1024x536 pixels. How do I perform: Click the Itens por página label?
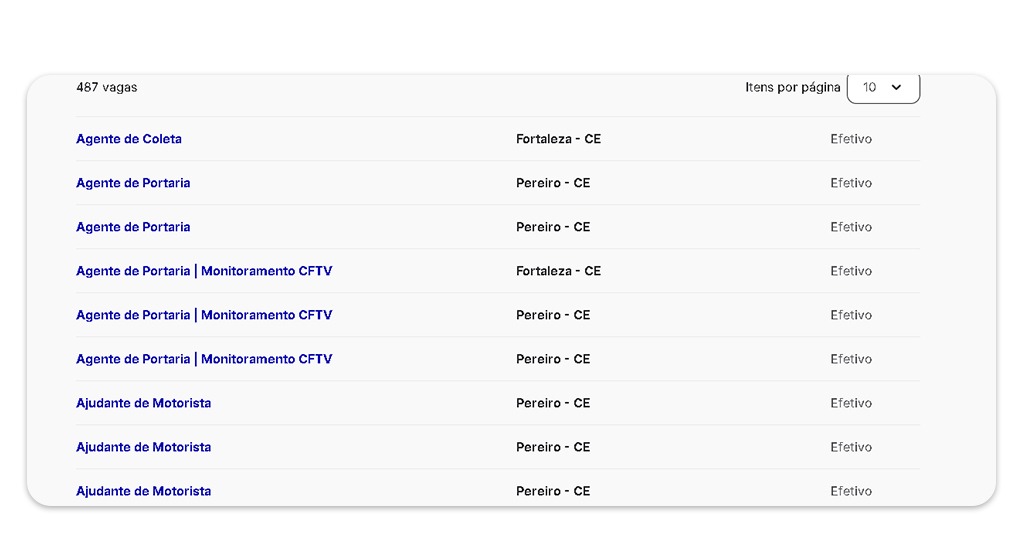pyautogui.click(x=792, y=87)
